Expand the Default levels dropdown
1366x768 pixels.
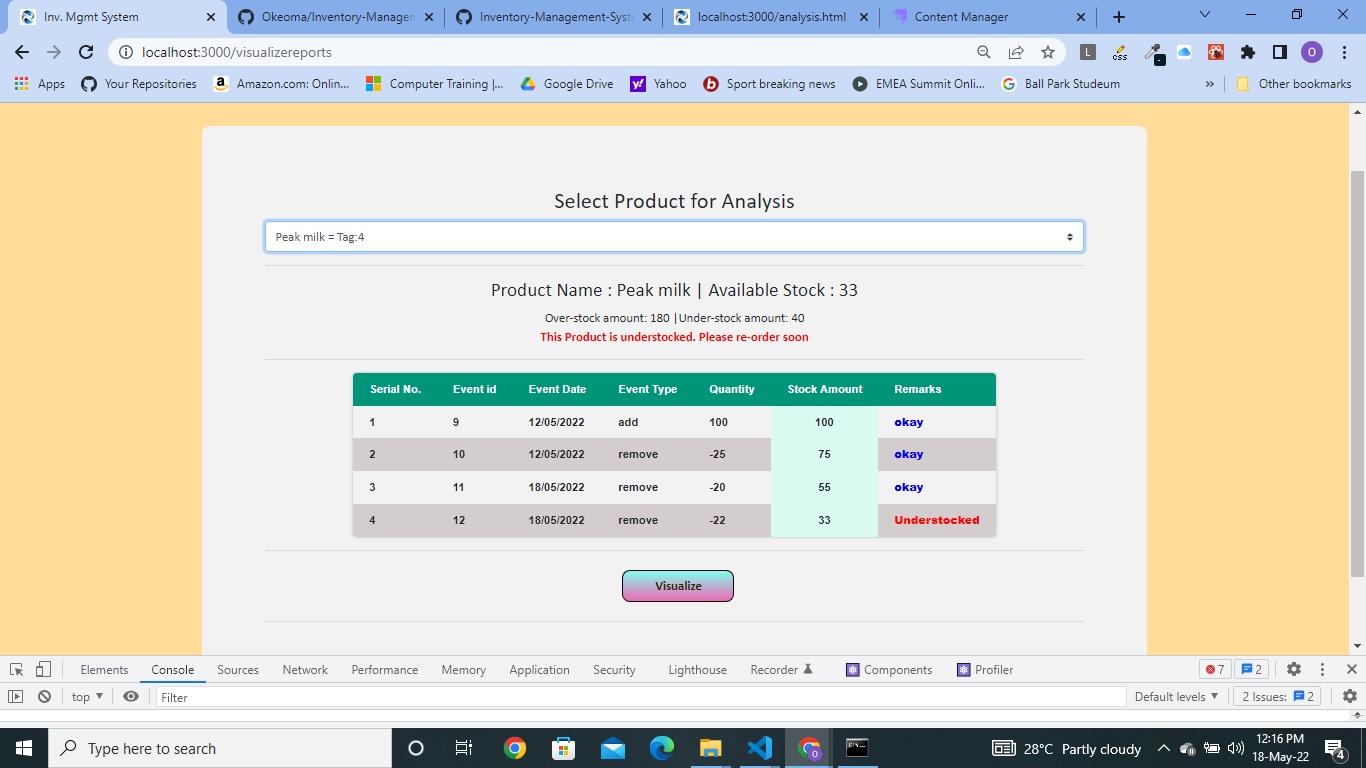coord(1176,696)
